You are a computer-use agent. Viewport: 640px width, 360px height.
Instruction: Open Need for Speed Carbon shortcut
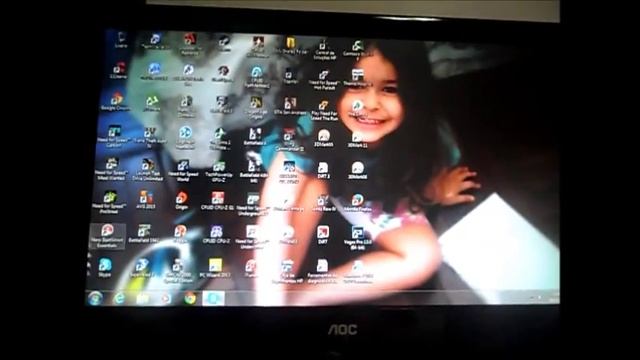tap(114, 136)
